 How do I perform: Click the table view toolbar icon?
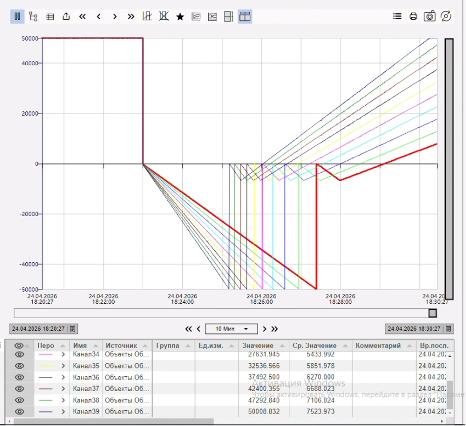point(50,16)
